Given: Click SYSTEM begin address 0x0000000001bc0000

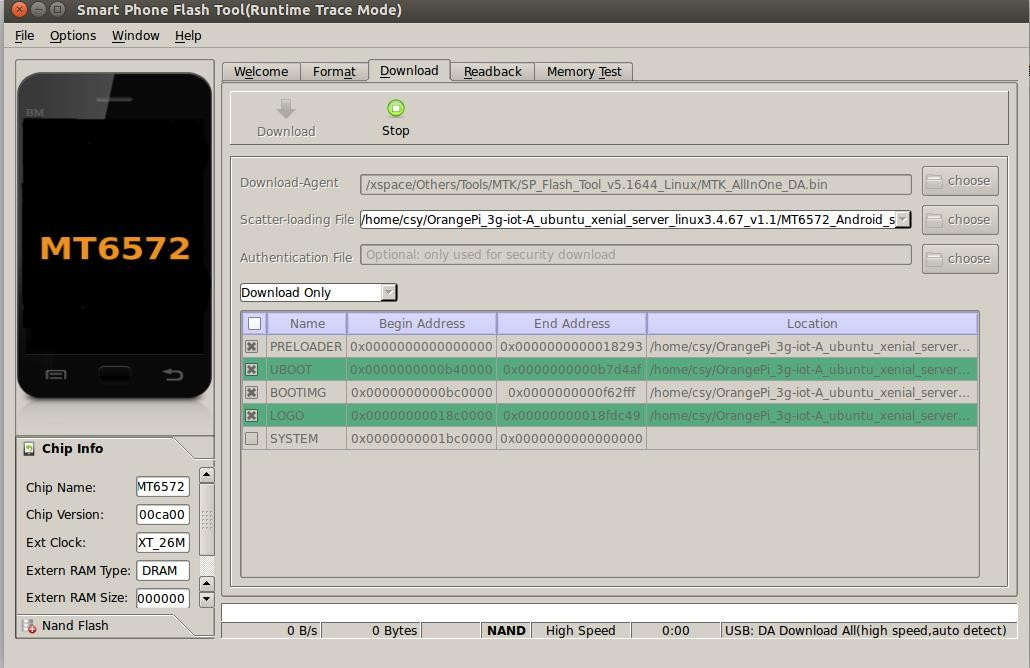Looking at the screenshot, I should tap(421, 439).
